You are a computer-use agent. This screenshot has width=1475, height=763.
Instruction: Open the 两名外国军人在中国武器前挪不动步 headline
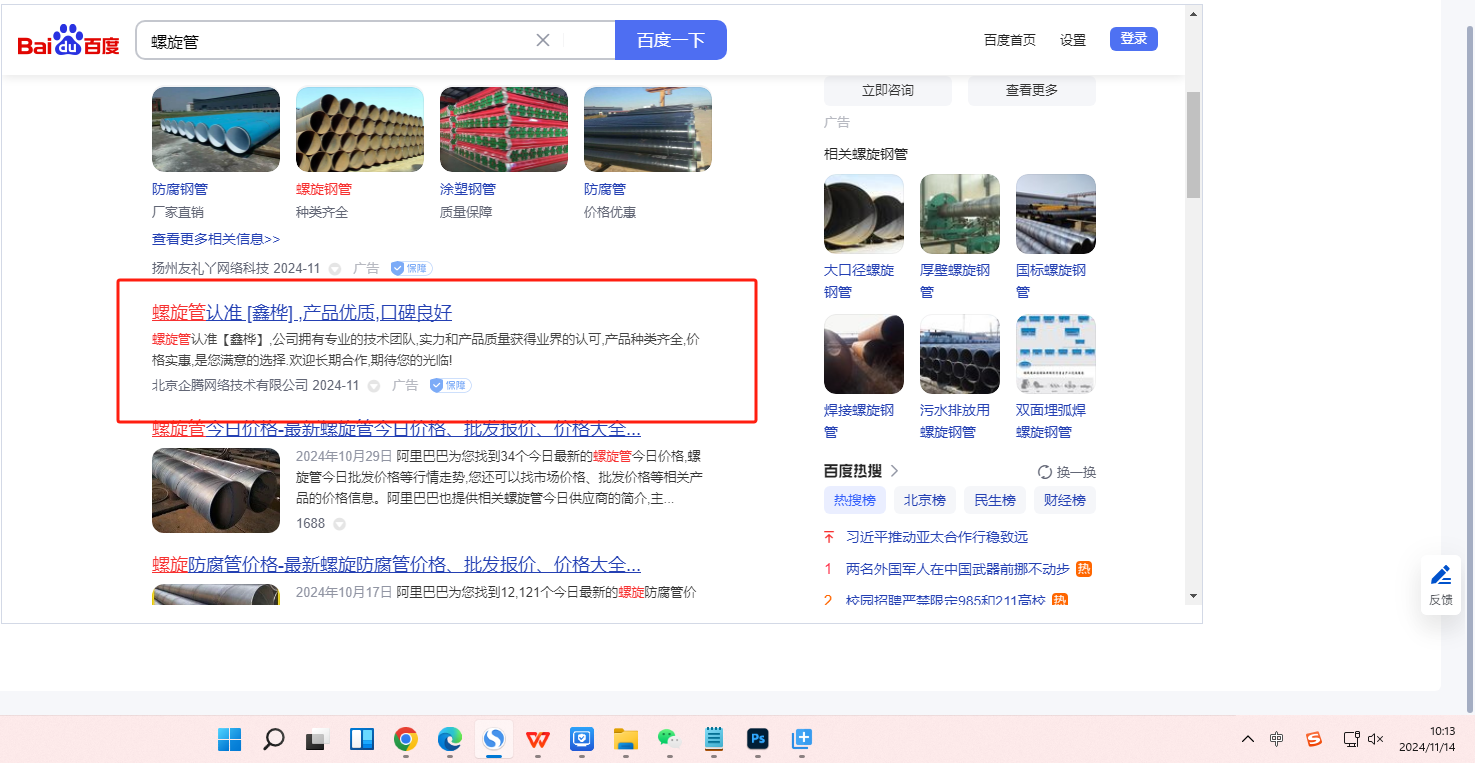[958, 569]
